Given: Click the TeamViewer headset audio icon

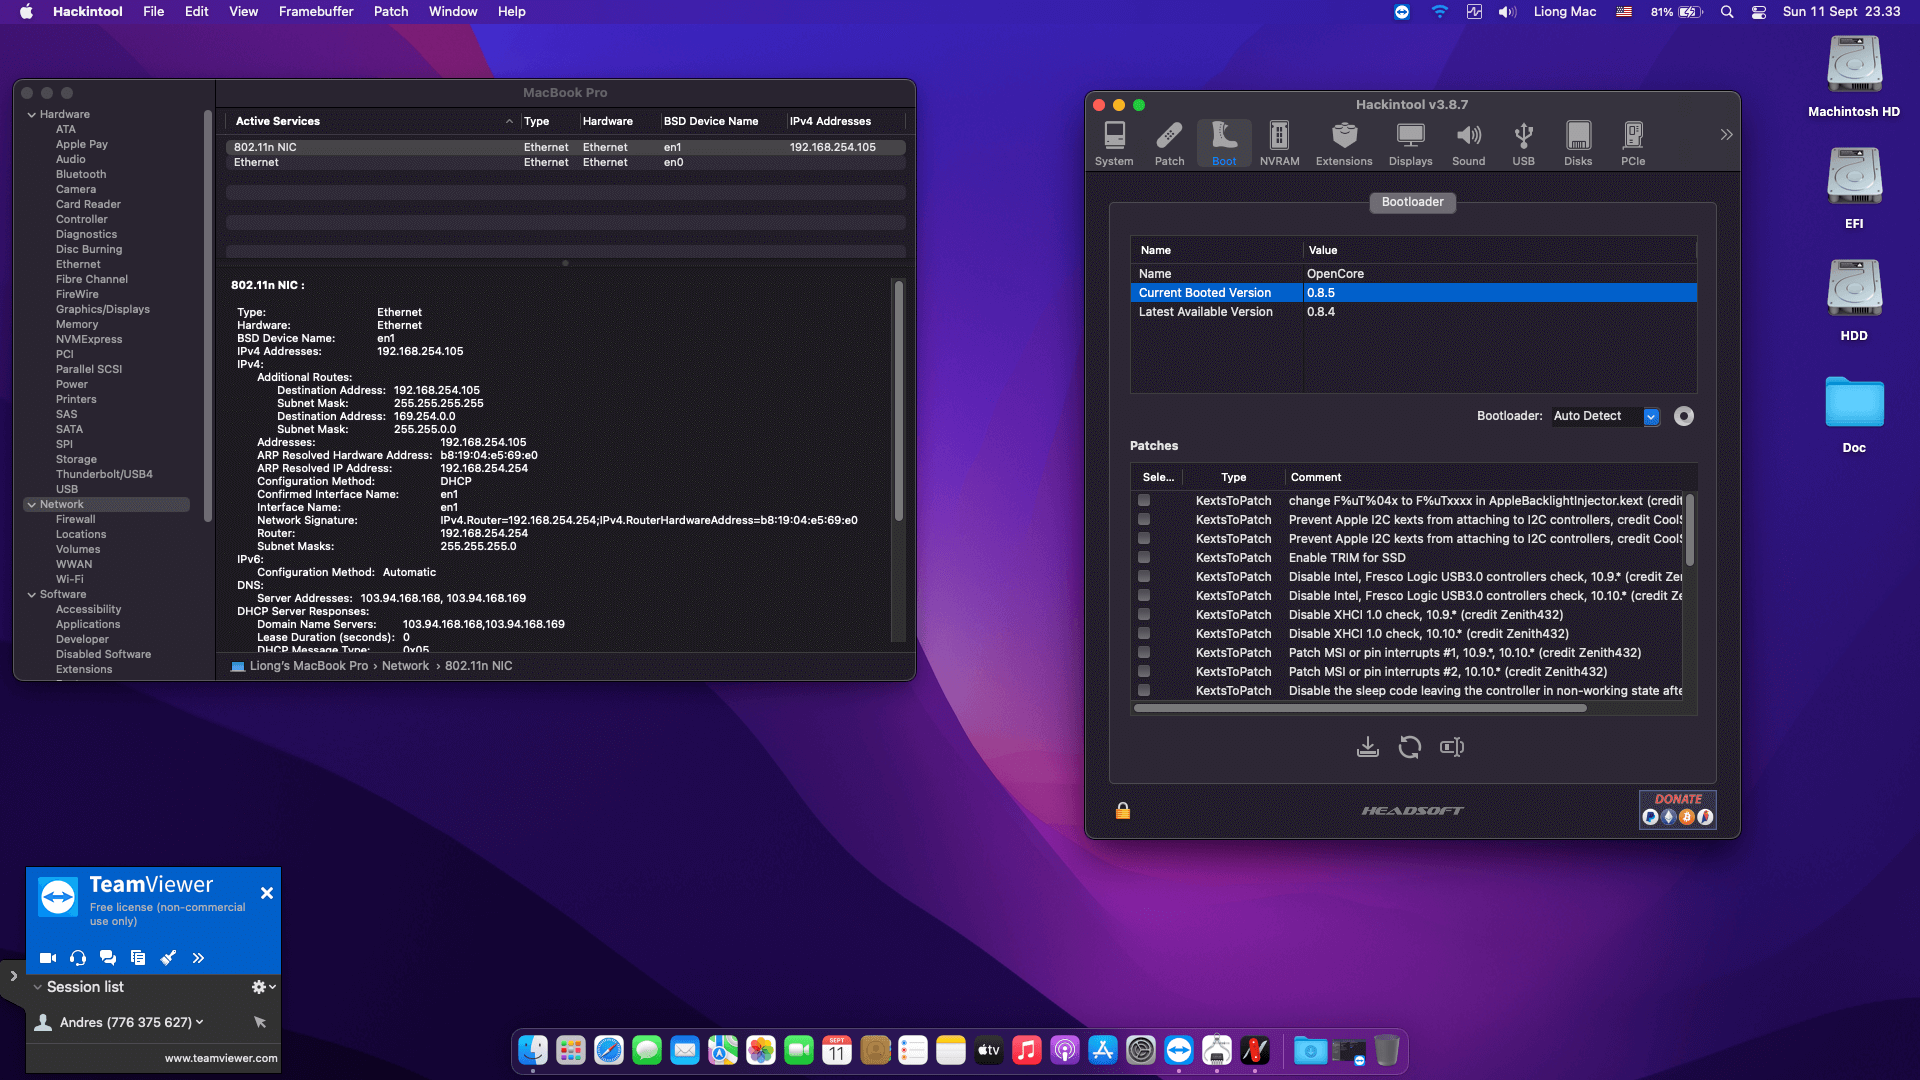Looking at the screenshot, I should [78, 958].
